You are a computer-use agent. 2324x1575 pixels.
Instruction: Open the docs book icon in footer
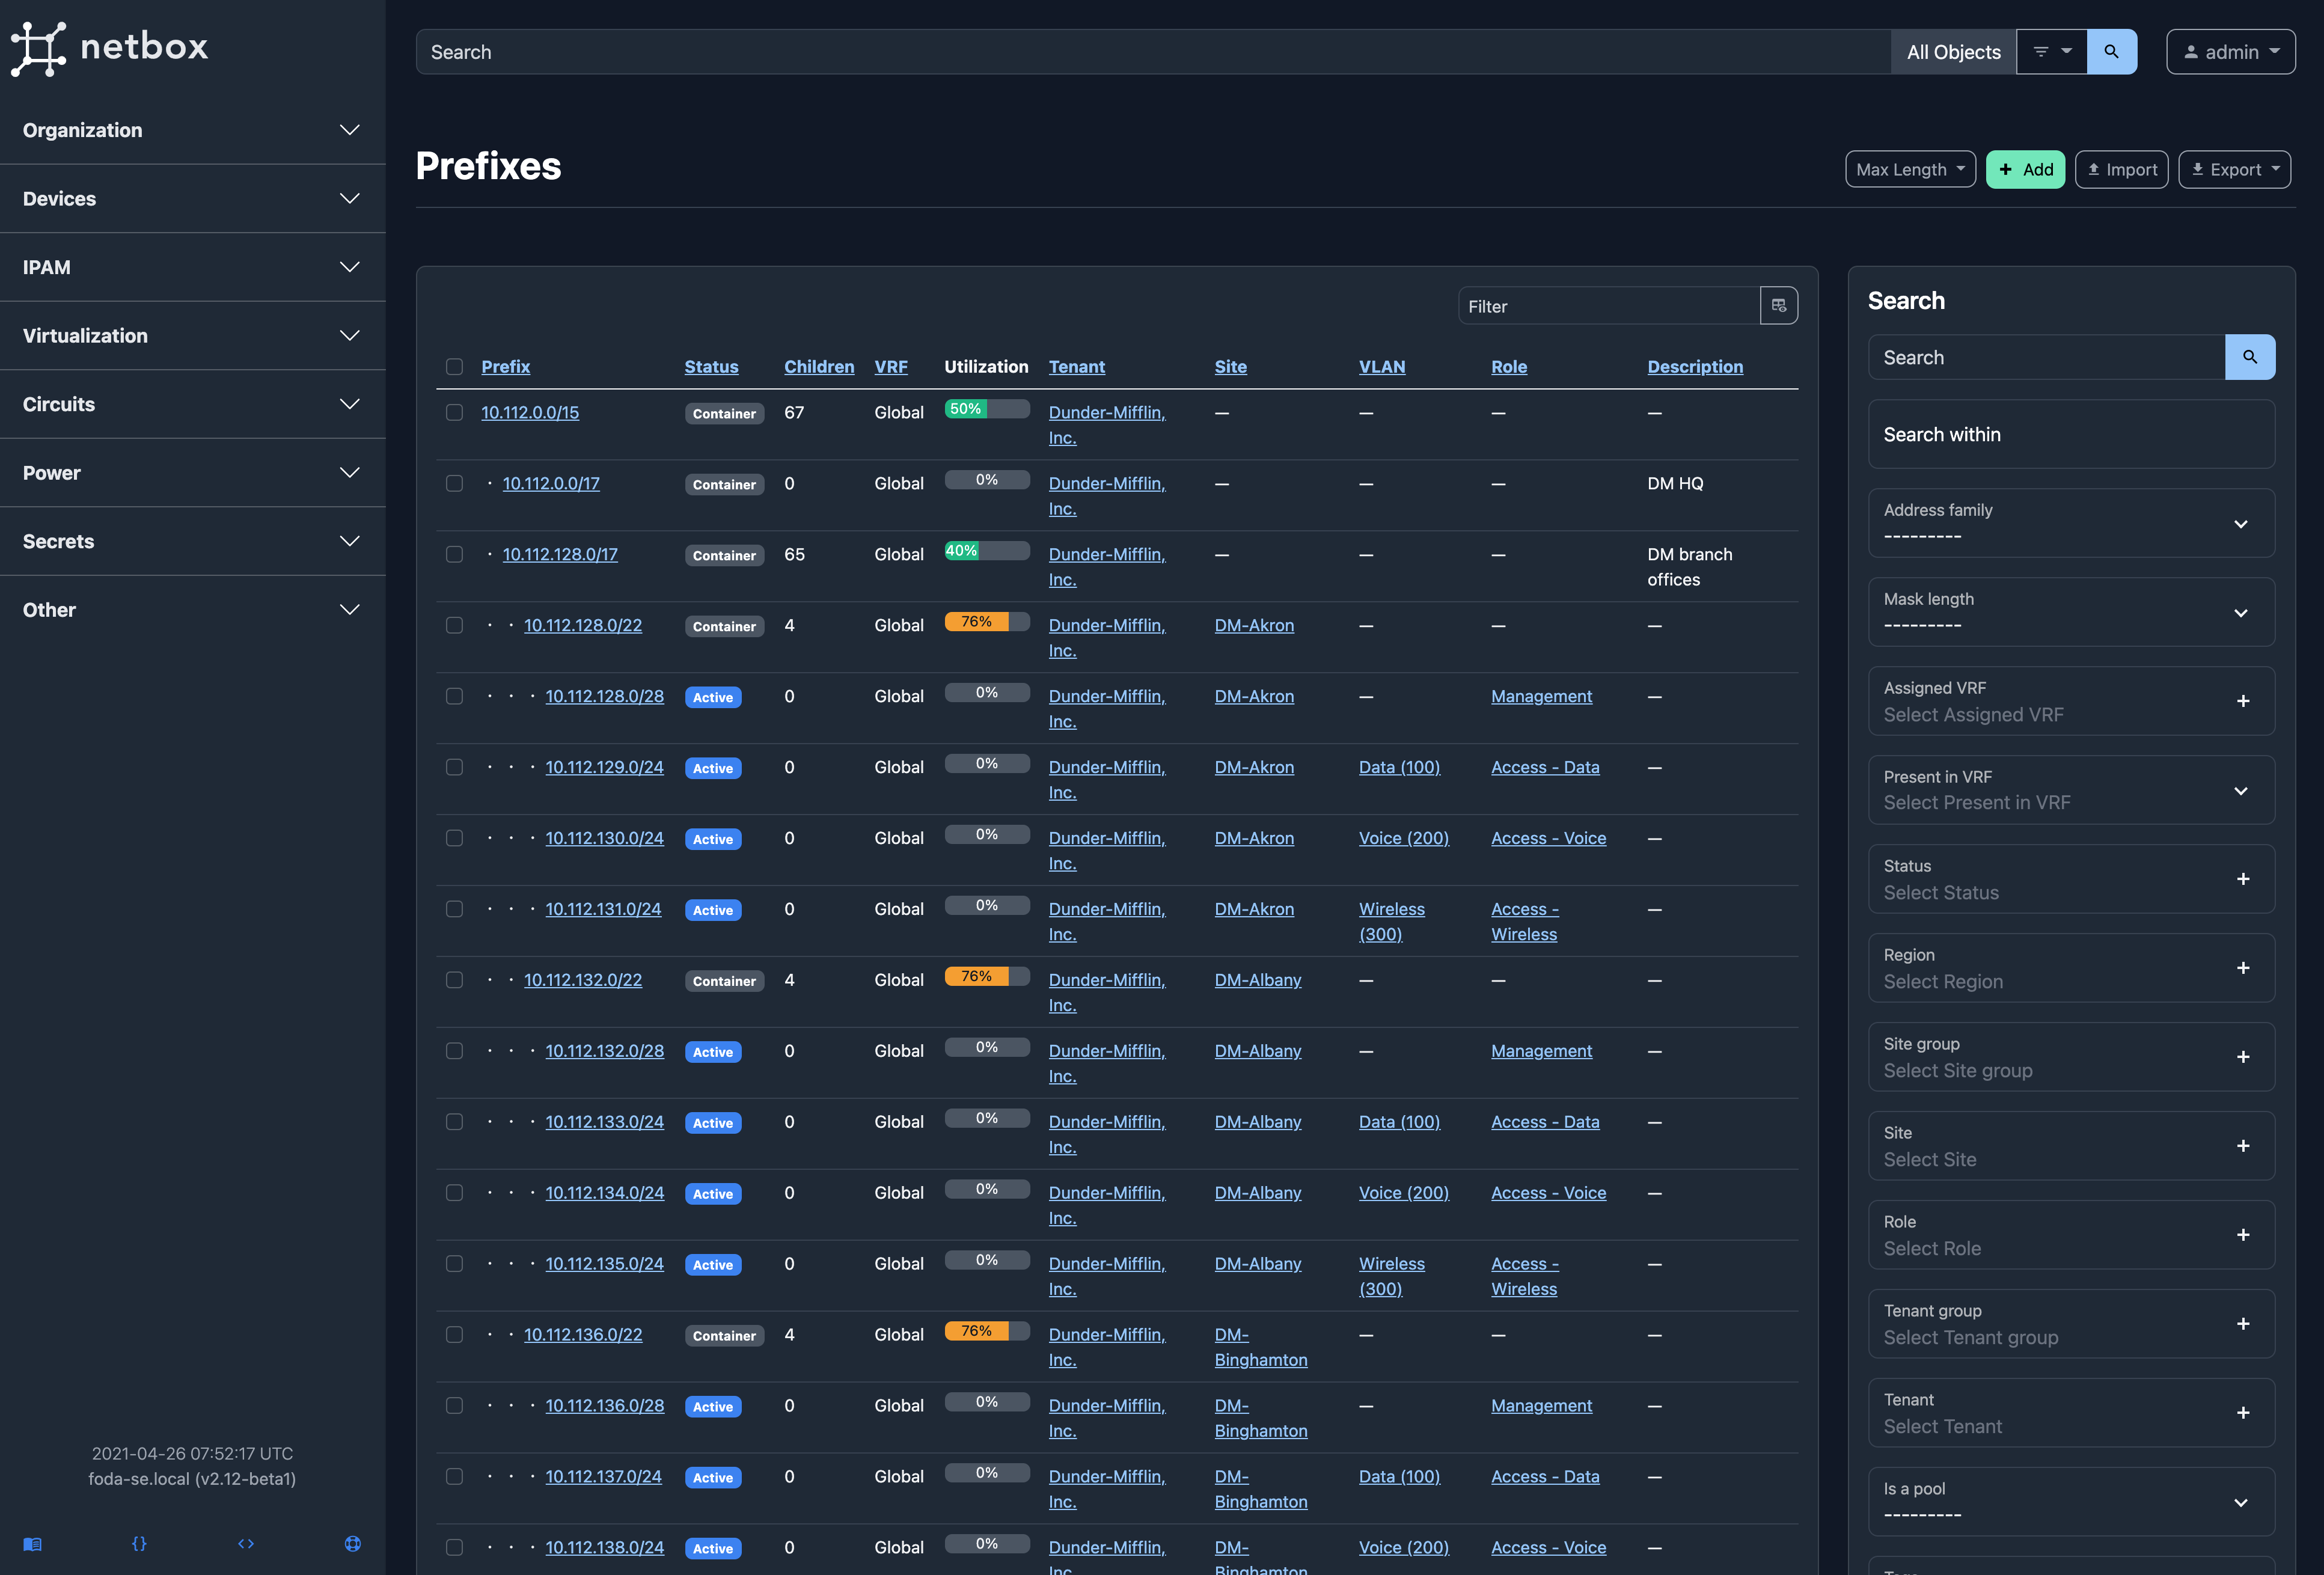[32, 1543]
